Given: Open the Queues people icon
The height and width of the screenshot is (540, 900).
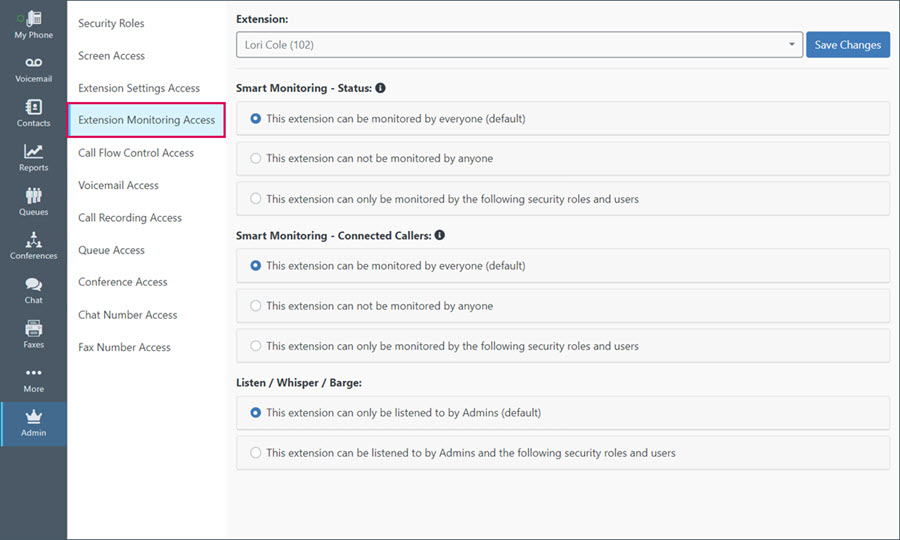Looking at the screenshot, I should 33,195.
